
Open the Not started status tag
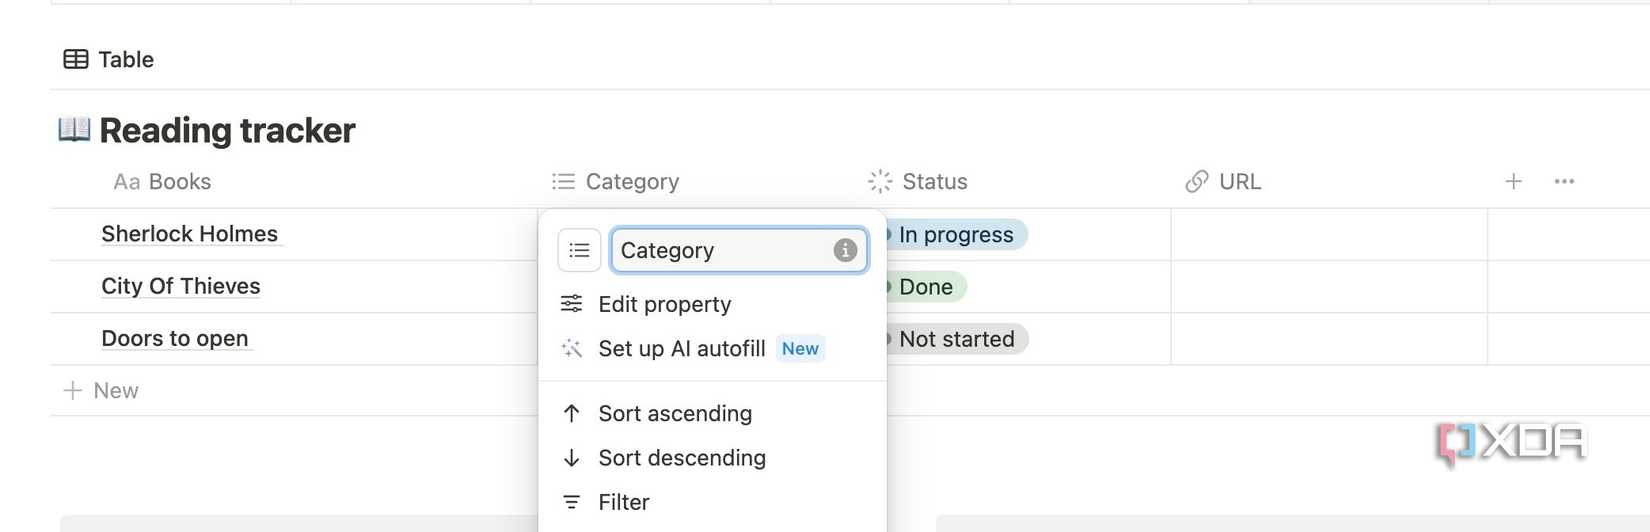pos(956,339)
